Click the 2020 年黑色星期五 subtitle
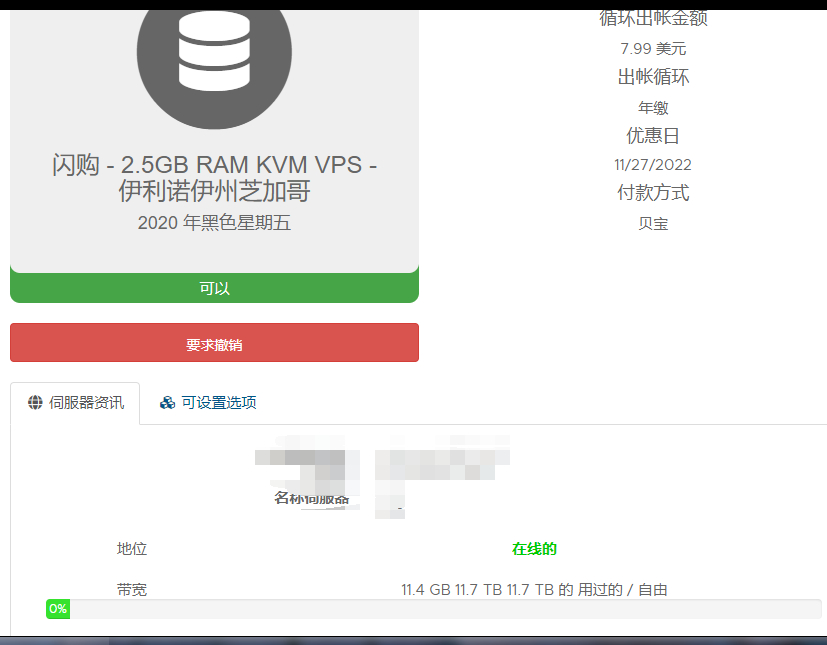This screenshot has height=645, width=827. (214, 223)
